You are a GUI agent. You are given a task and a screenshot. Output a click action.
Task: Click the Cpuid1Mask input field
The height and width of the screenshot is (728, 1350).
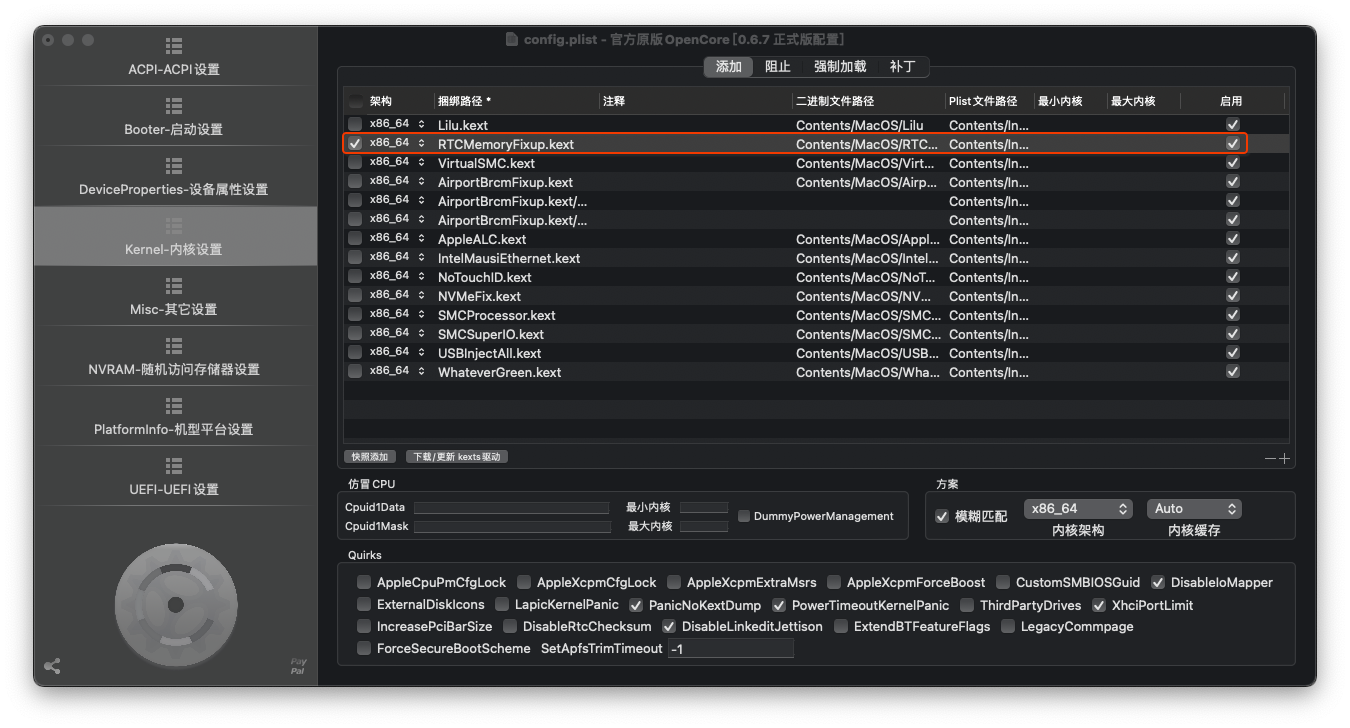tap(512, 526)
